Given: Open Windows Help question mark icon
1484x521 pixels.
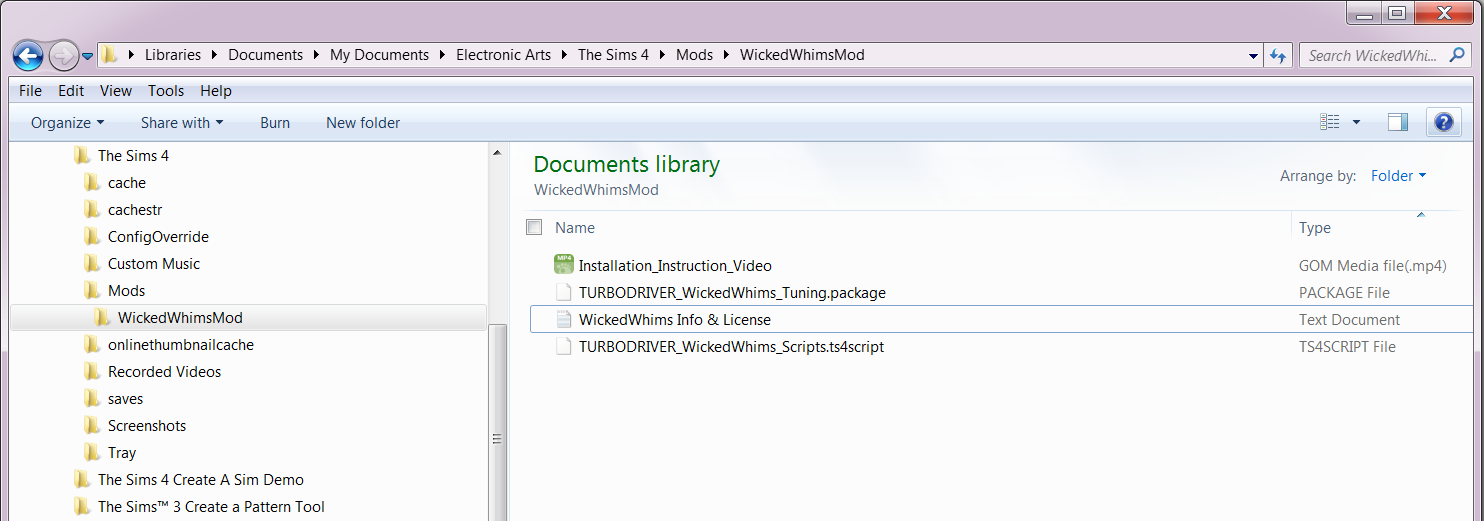Looking at the screenshot, I should tap(1443, 122).
